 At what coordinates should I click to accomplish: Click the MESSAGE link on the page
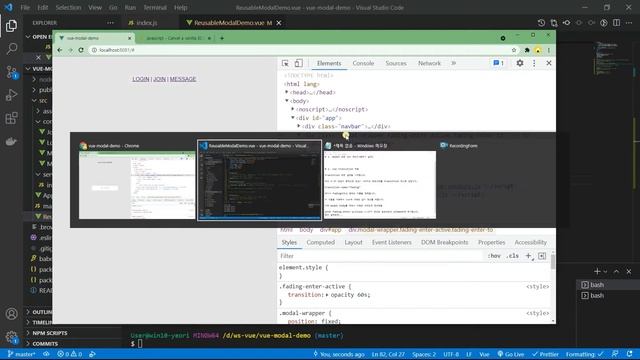pyautogui.click(x=183, y=79)
